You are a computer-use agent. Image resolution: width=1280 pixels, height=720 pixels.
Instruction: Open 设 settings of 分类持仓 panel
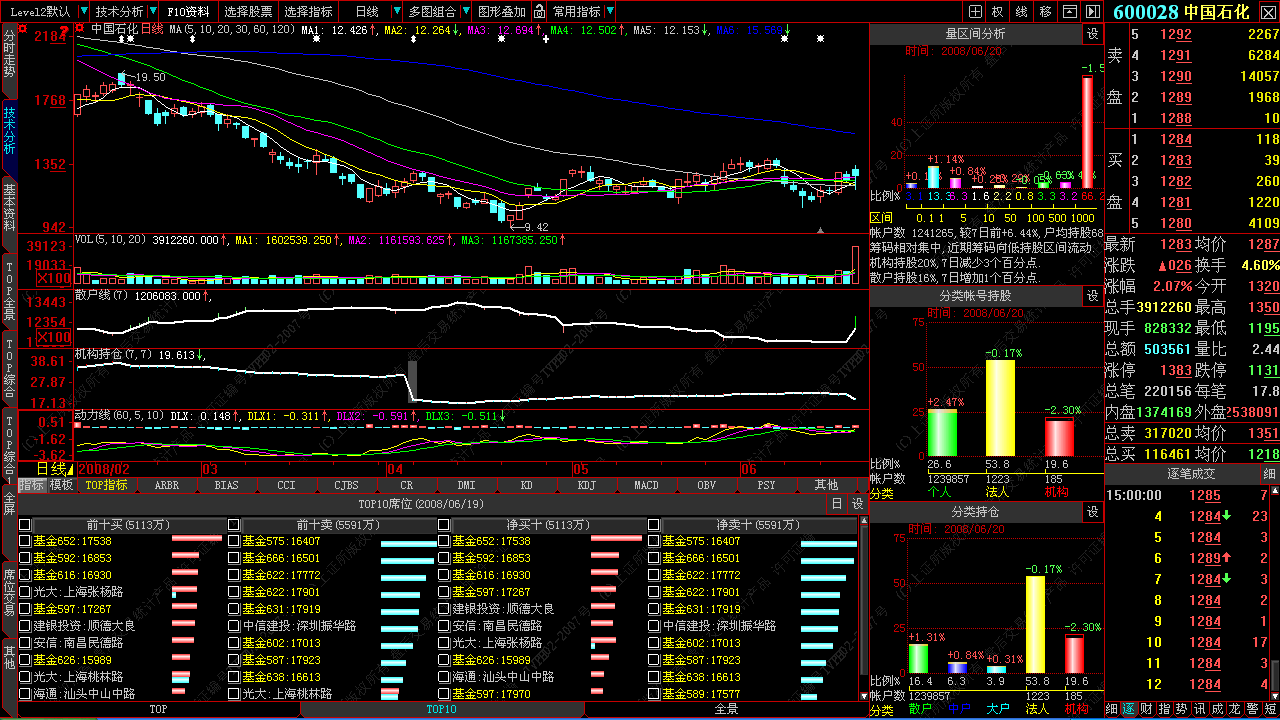point(1092,512)
